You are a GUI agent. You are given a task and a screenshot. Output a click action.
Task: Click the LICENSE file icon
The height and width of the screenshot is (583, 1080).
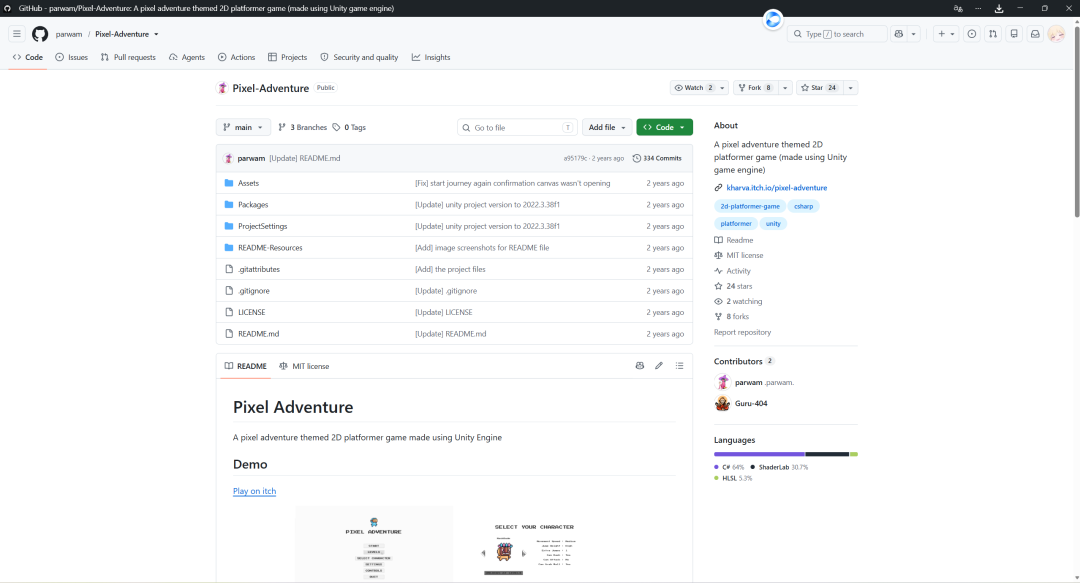(x=229, y=312)
